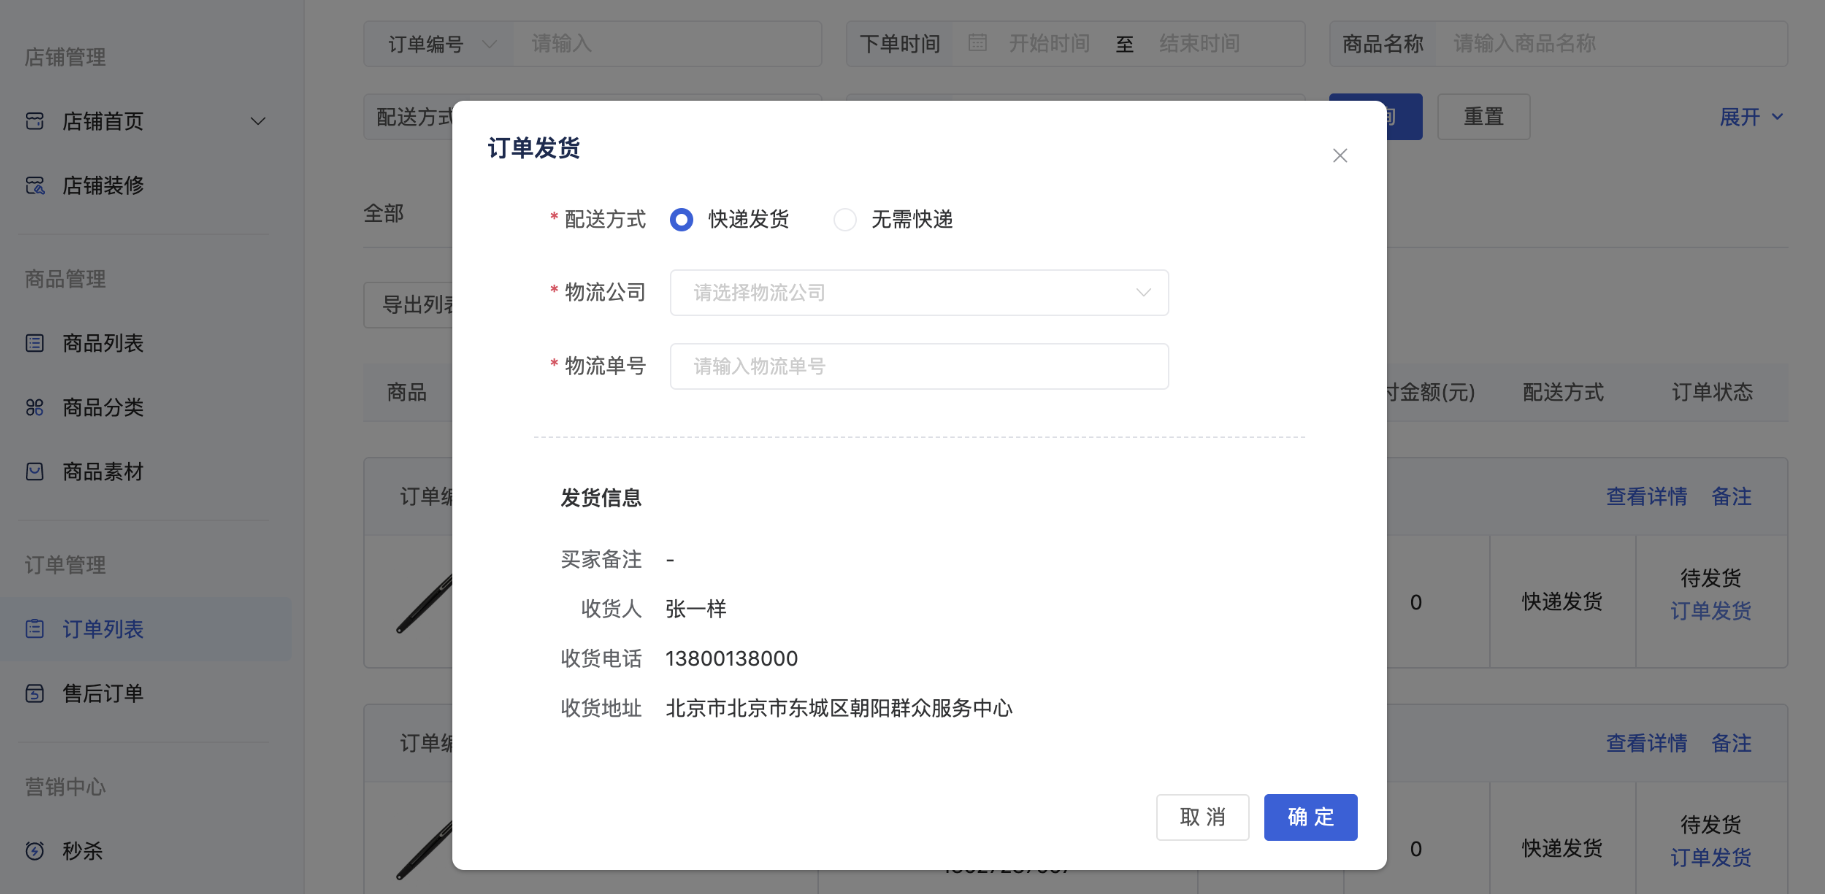Click 备注 for the first order
The width and height of the screenshot is (1825, 894).
click(x=1731, y=497)
